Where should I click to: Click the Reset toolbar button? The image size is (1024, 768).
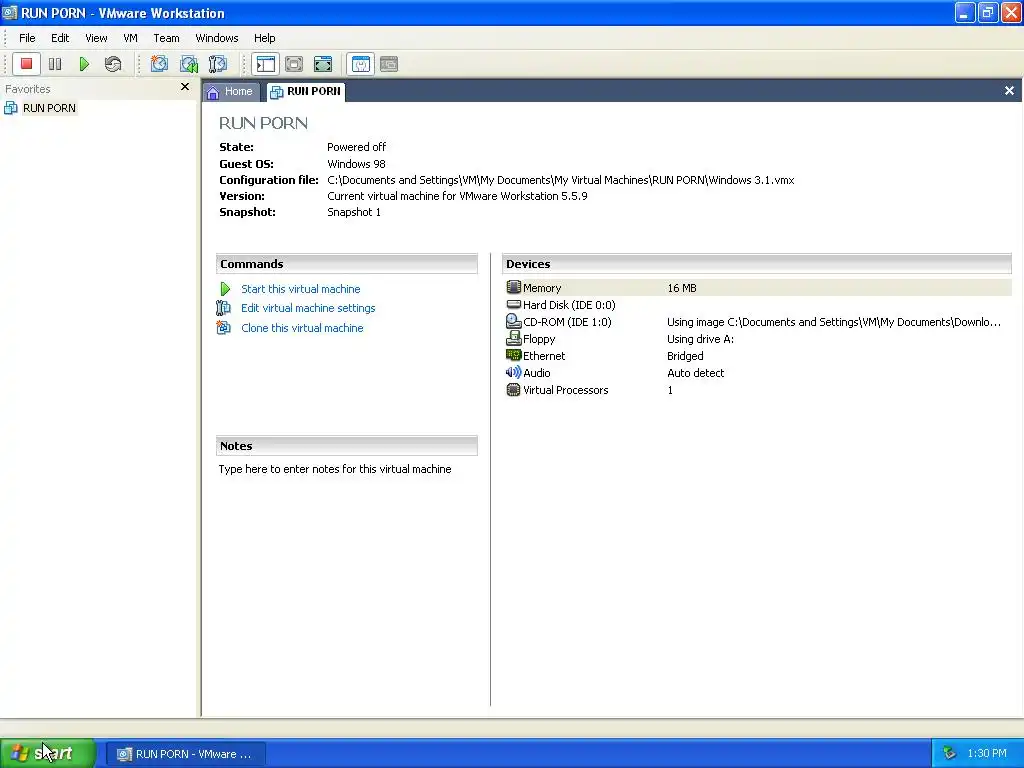(113, 64)
